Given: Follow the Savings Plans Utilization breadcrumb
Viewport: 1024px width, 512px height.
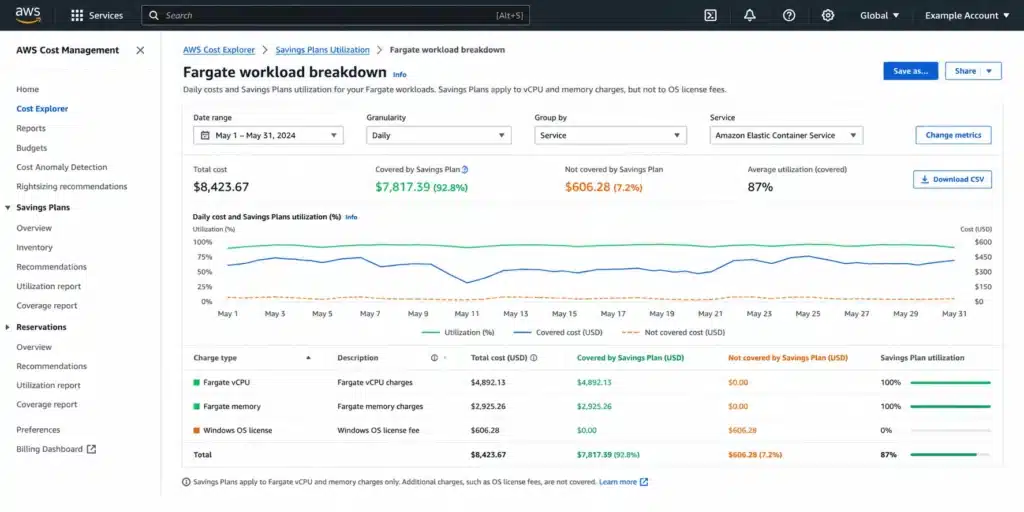Looking at the screenshot, I should [x=323, y=50].
